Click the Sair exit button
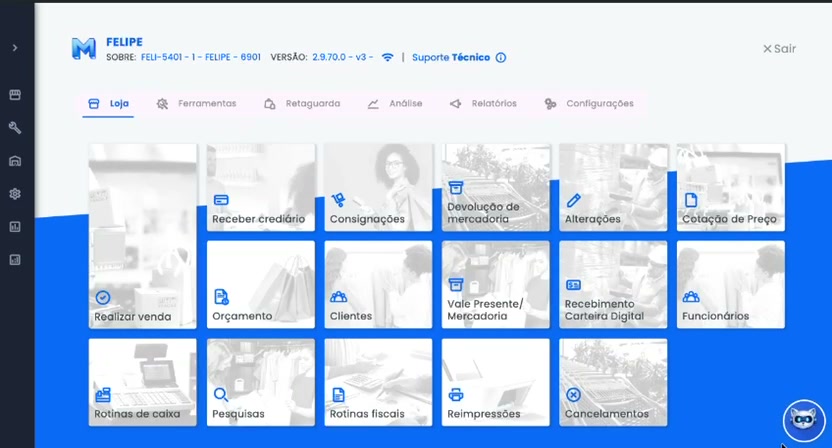Screen dimensions: 832x448 click(x=779, y=48)
